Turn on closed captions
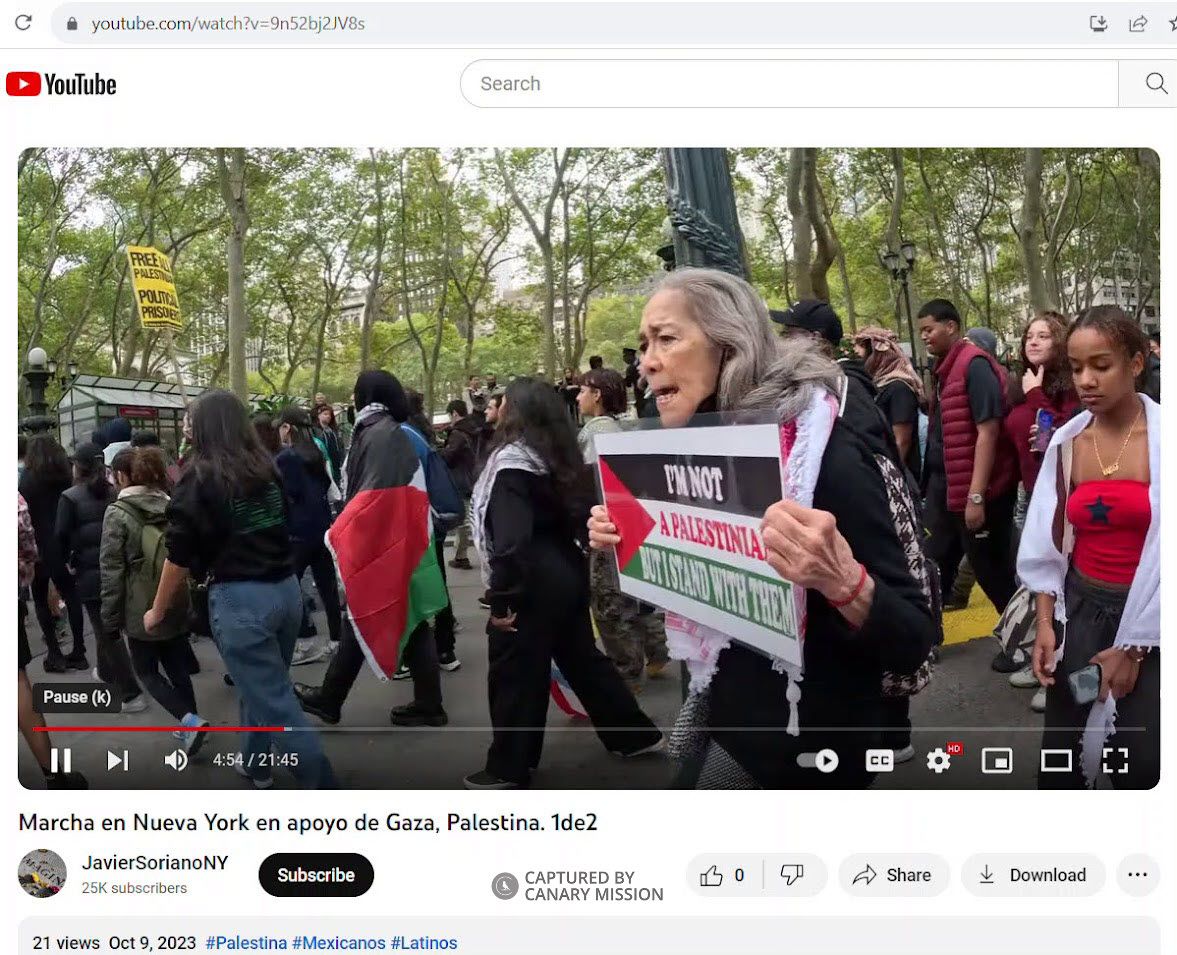 click(879, 761)
